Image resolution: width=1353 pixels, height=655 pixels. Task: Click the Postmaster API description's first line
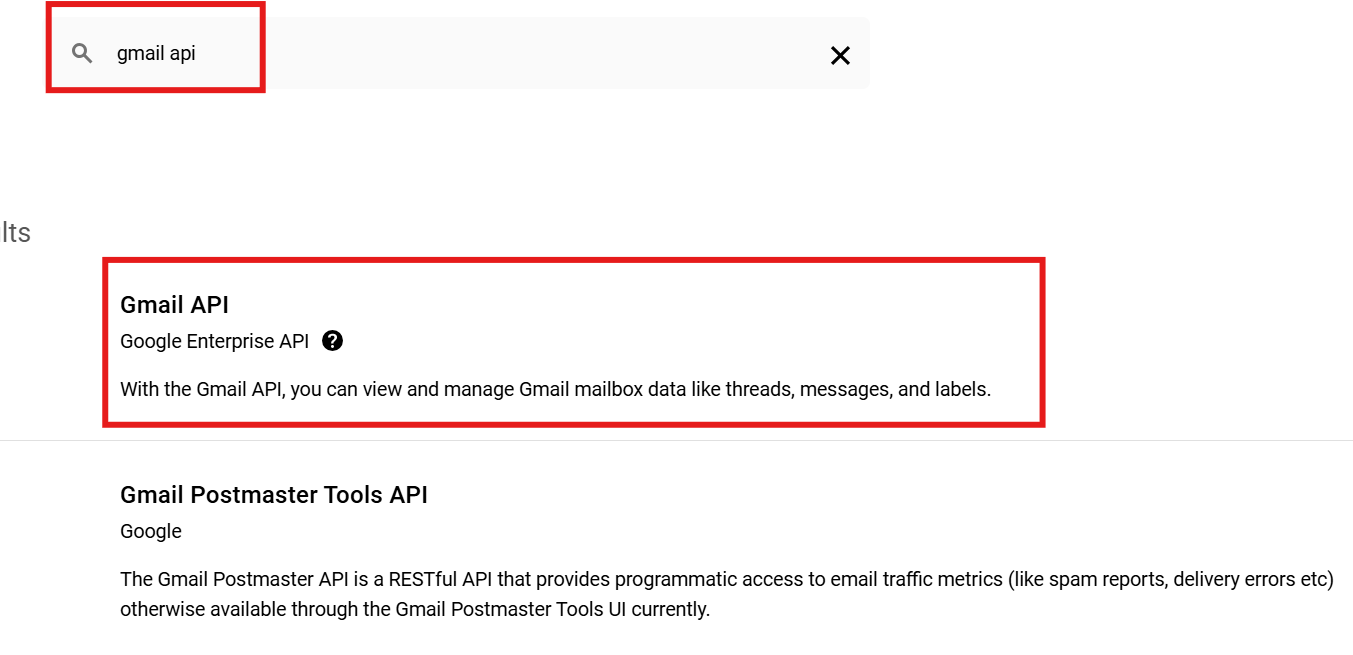(726, 579)
